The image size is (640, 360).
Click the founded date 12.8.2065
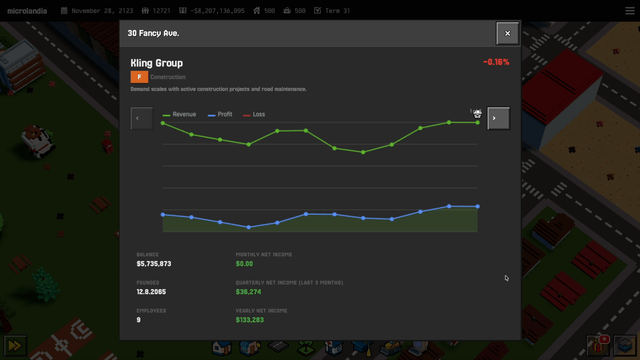pos(151,292)
